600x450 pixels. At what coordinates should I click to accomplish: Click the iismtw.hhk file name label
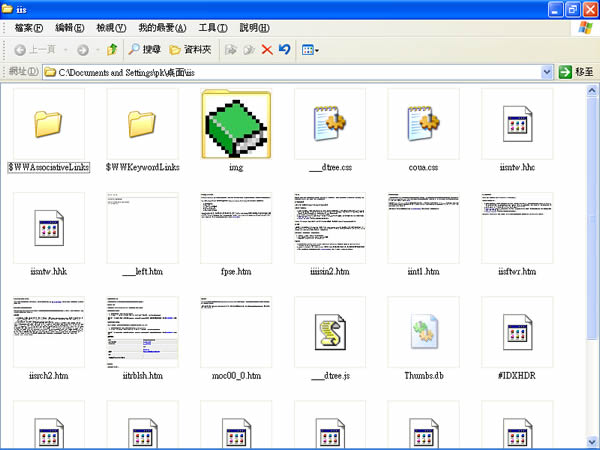(49, 272)
